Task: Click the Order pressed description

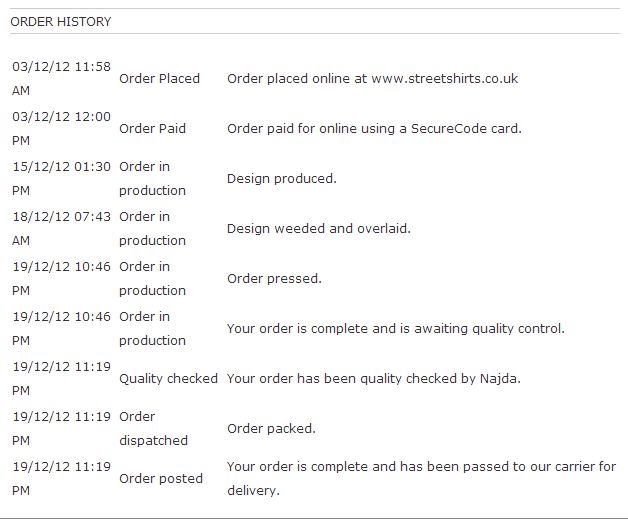Action: 274,279
